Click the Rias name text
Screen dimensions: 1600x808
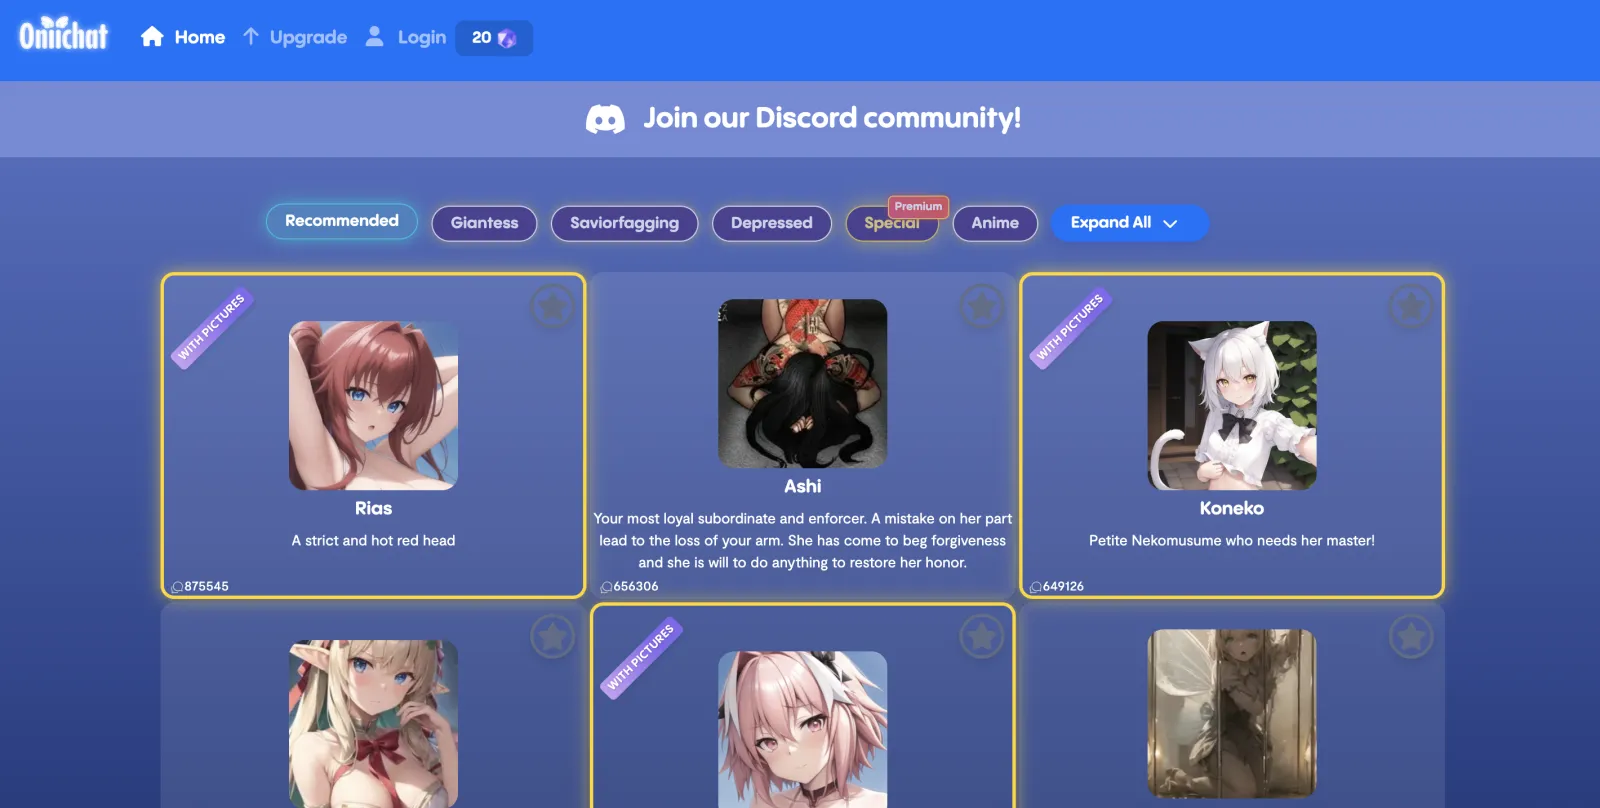(x=373, y=508)
